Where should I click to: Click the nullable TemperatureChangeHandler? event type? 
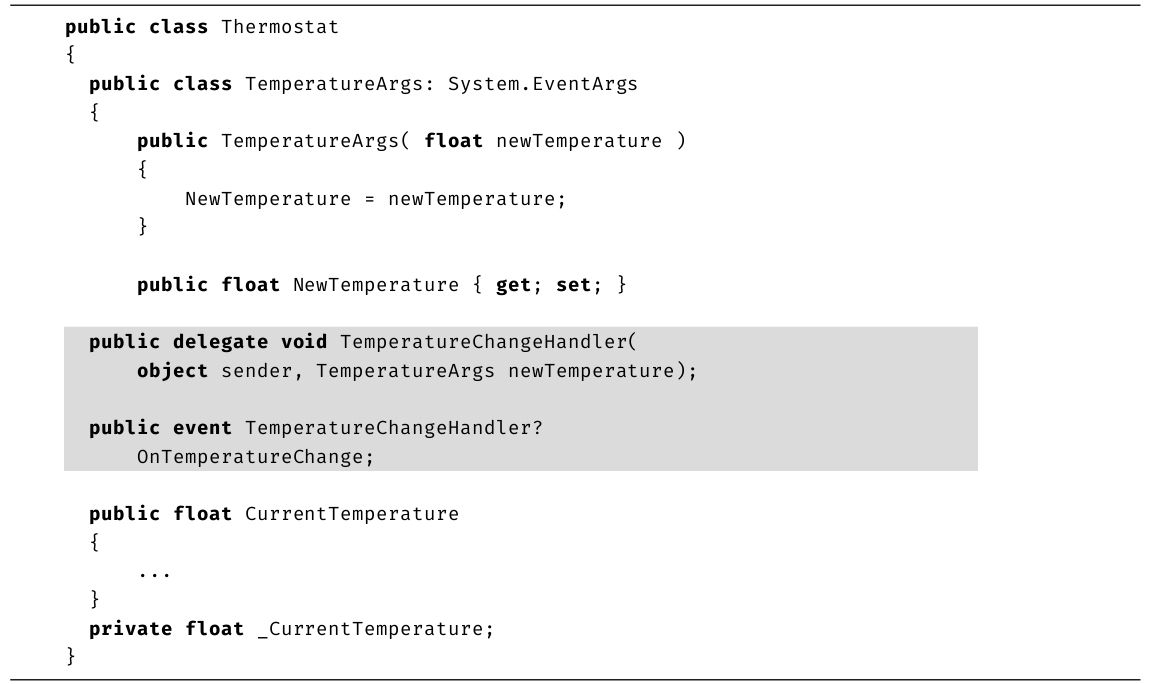click(x=393, y=428)
